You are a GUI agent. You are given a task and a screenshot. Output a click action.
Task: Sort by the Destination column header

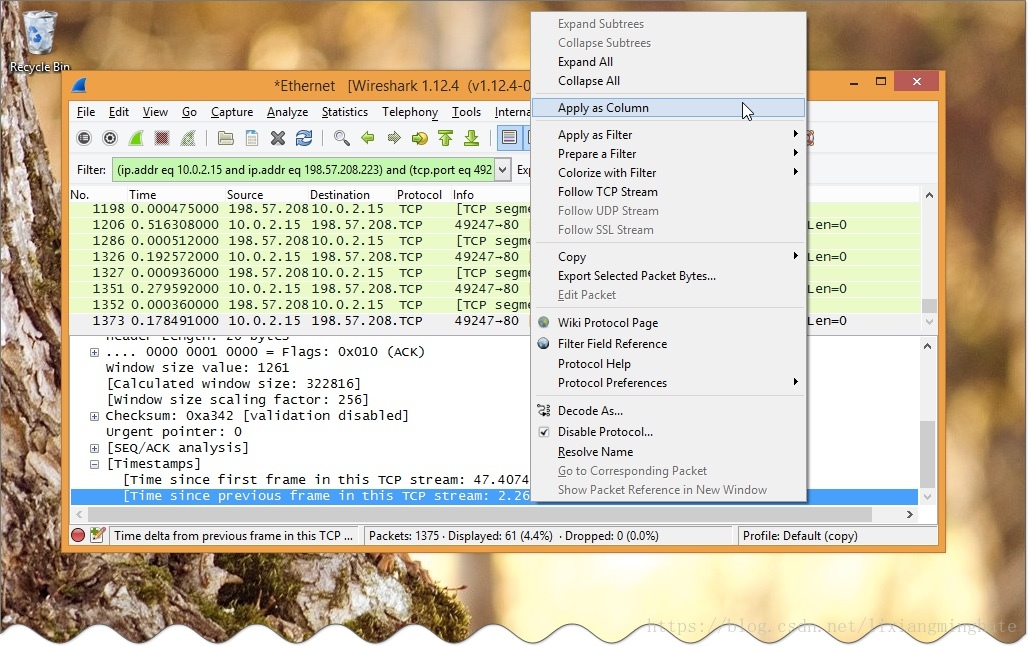point(351,195)
